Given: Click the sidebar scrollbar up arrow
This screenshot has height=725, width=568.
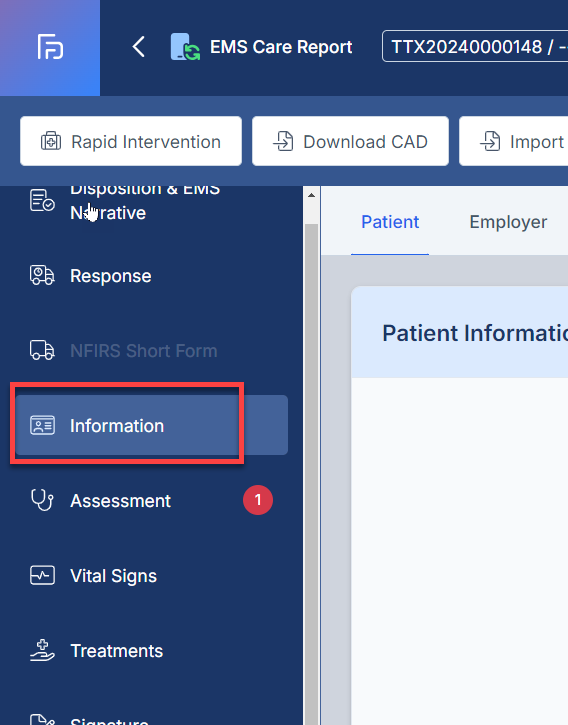Looking at the screenshot, I should click(312, 195).
